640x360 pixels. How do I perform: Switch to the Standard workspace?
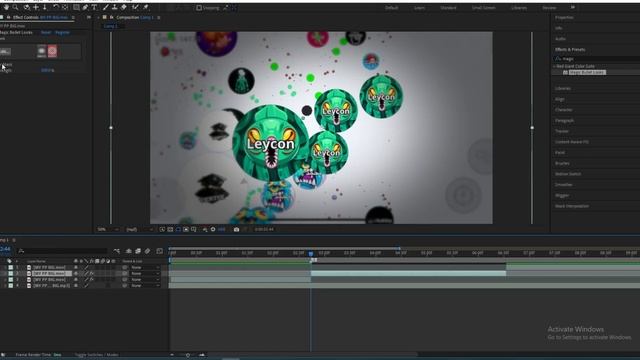pyautogui.click(x=448, y=8)
